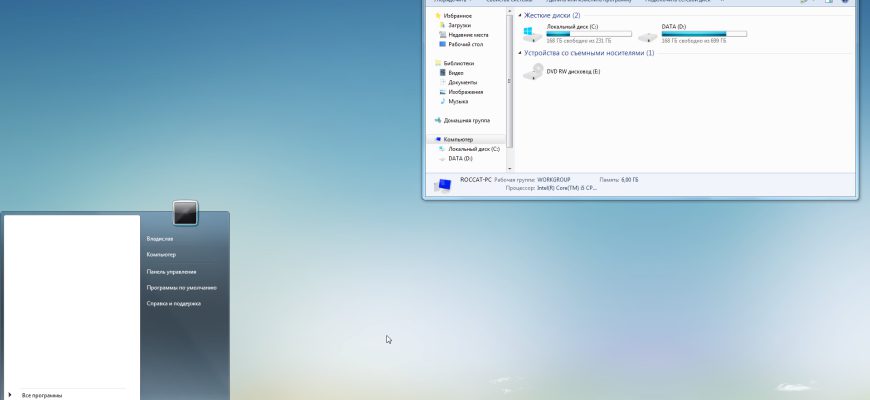
Task: Collapse Устройства со съемными носителями group
Action: 520,53
